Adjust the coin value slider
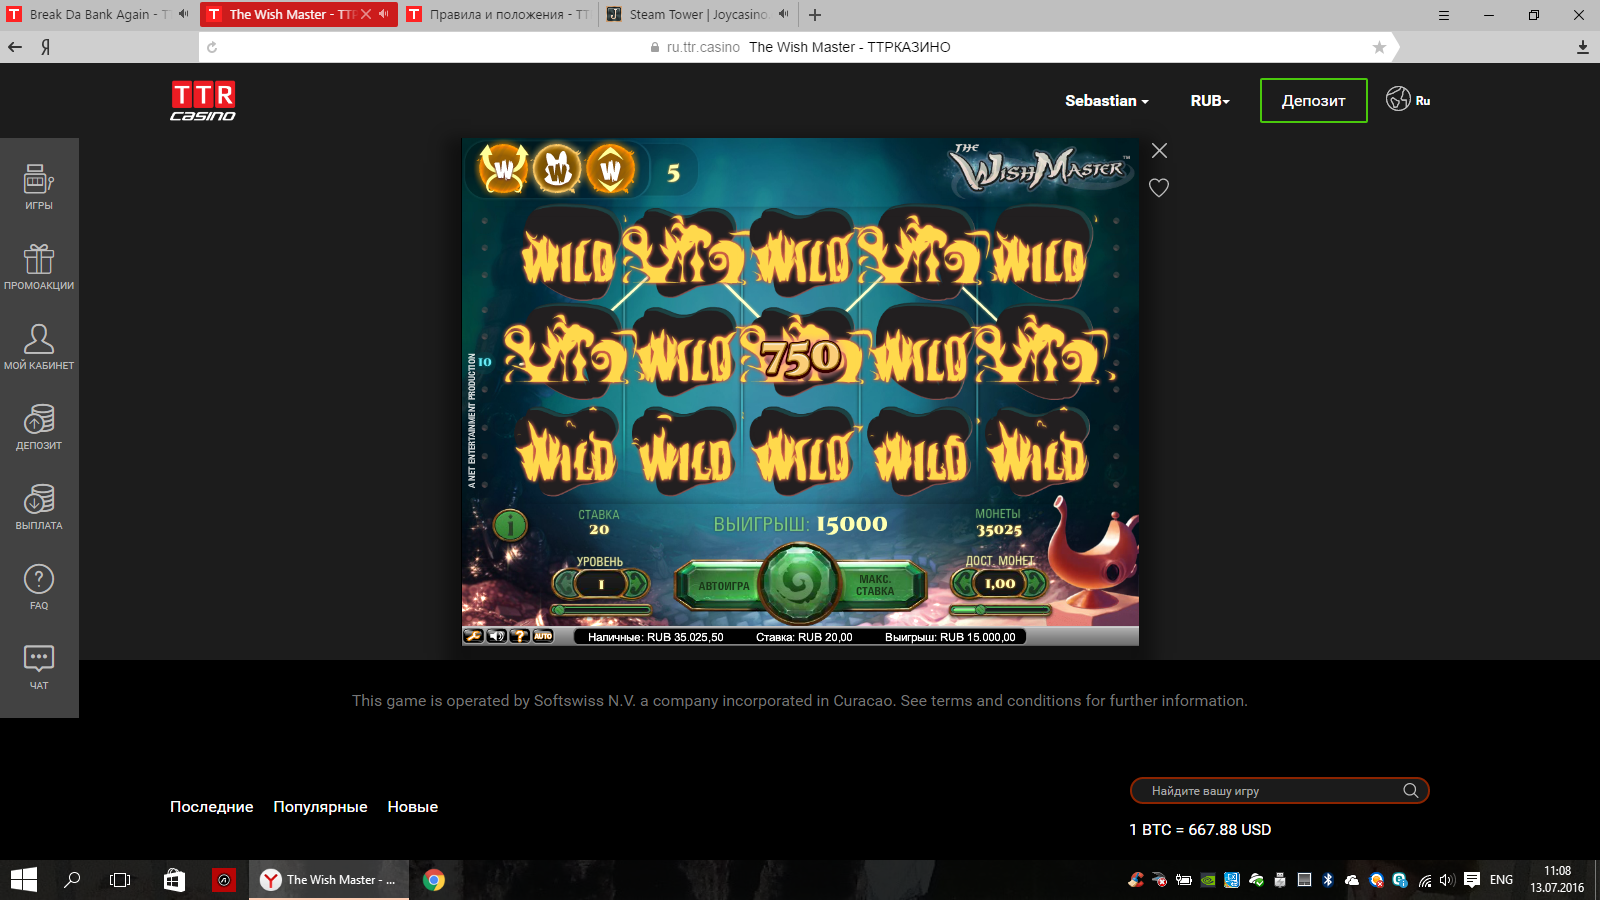The width and height of the screenshot is (1600, 900). [x=1000, y=609]
